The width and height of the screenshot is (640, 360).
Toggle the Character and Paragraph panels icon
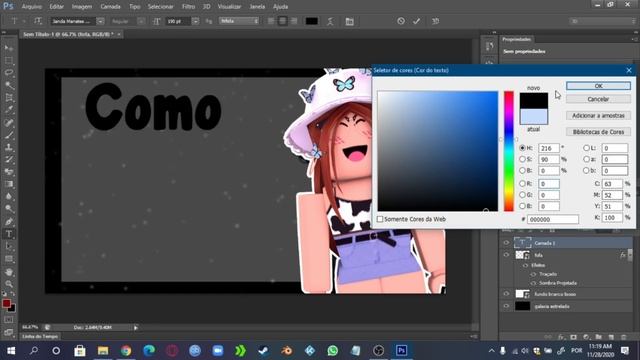point(349,21)
